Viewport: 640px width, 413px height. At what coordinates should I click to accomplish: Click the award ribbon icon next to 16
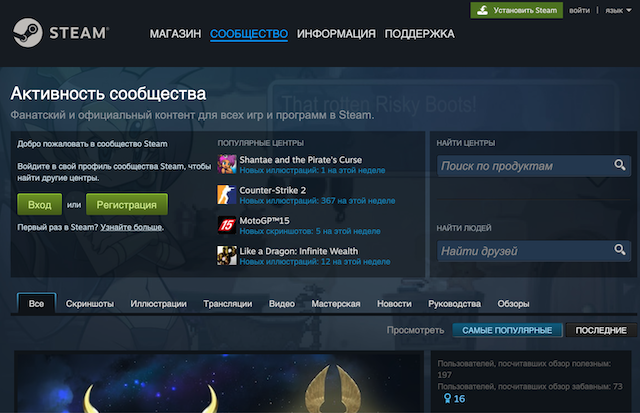[x=447, y=398]
